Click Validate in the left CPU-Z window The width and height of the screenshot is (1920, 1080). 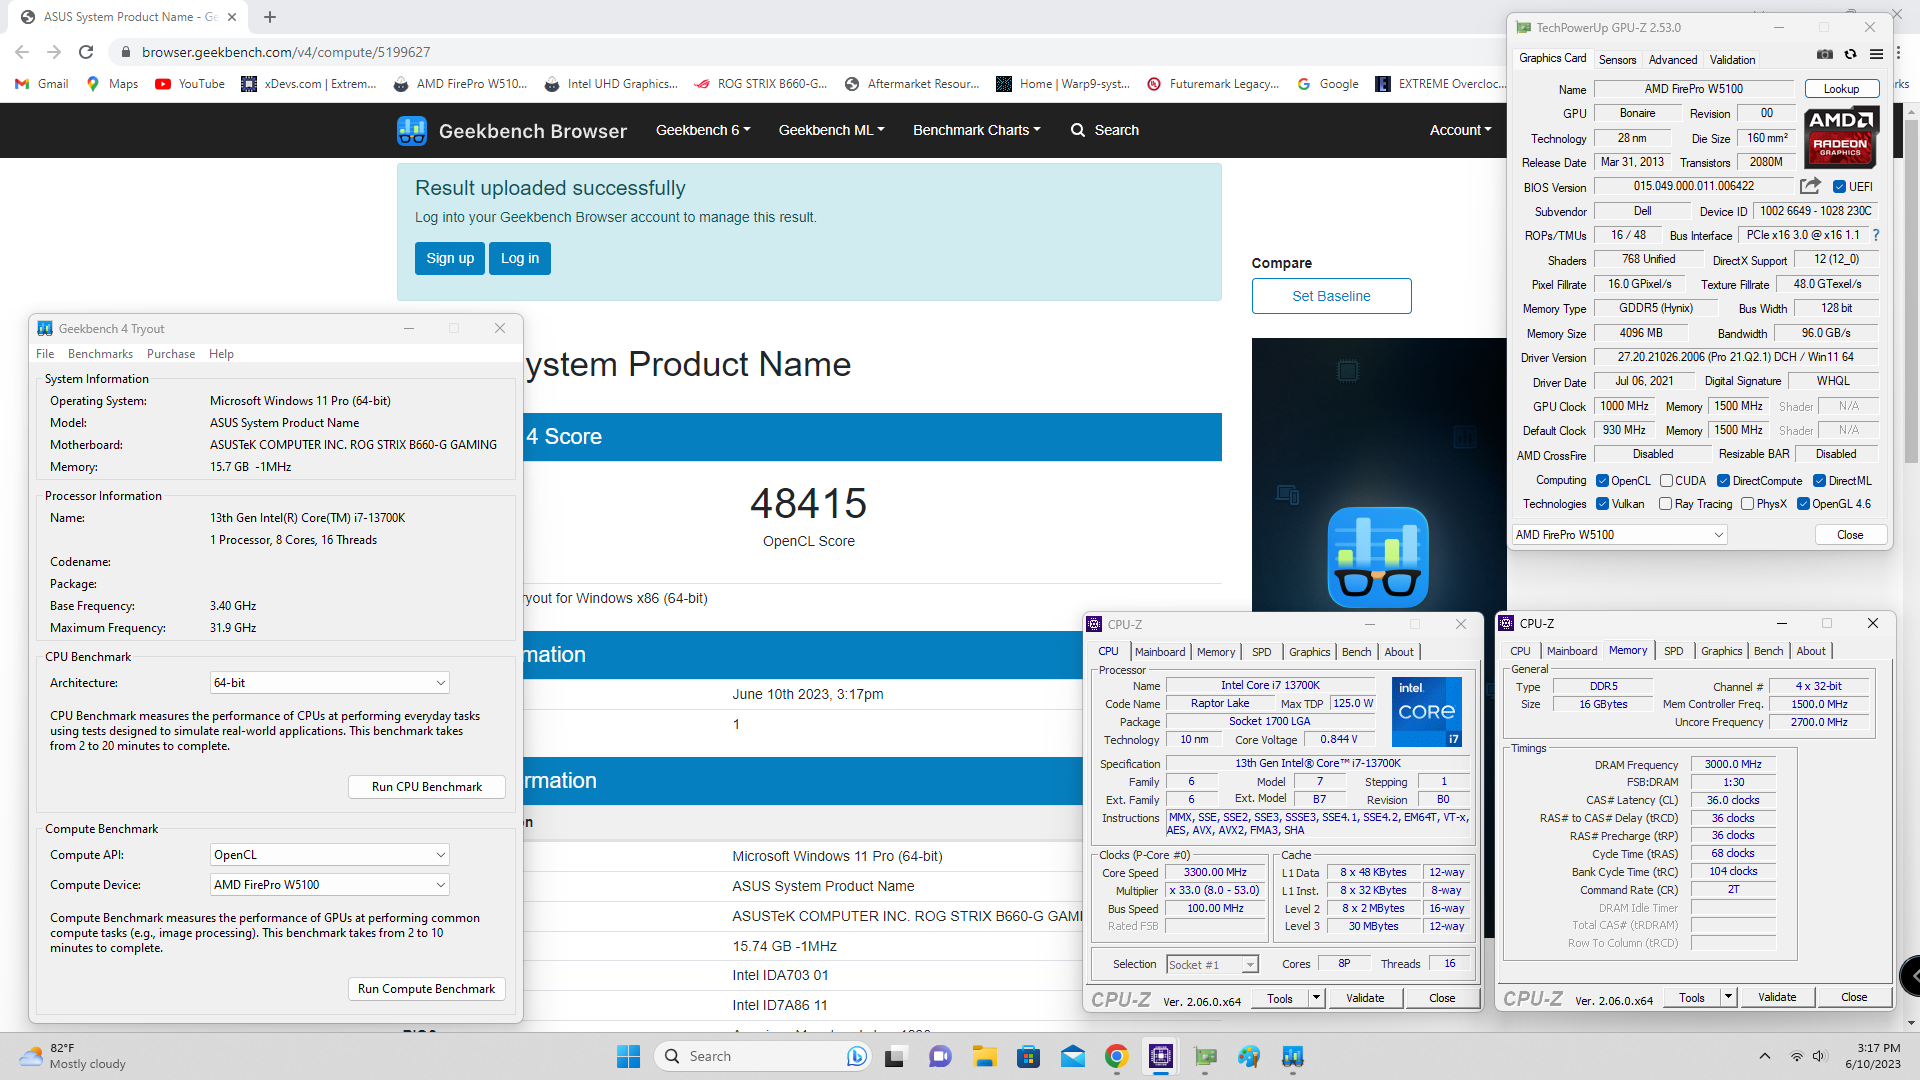click(x=1365, y=998)
